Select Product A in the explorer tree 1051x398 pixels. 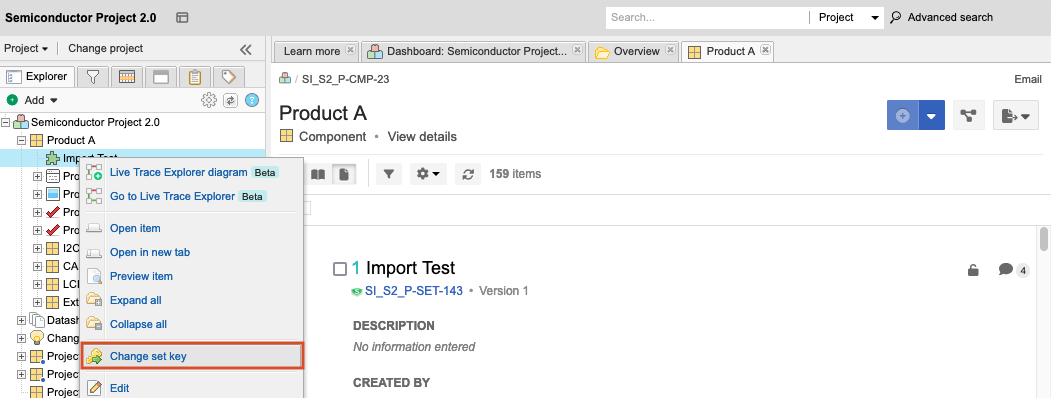coord(71,141)
